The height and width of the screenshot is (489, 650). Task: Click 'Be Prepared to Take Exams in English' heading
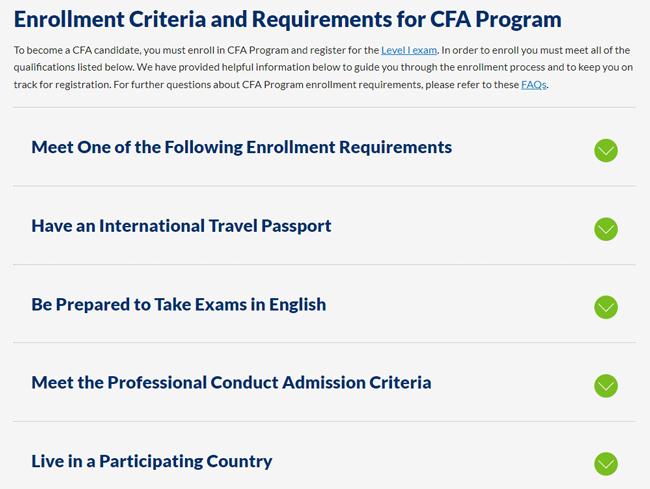point(178,304)
